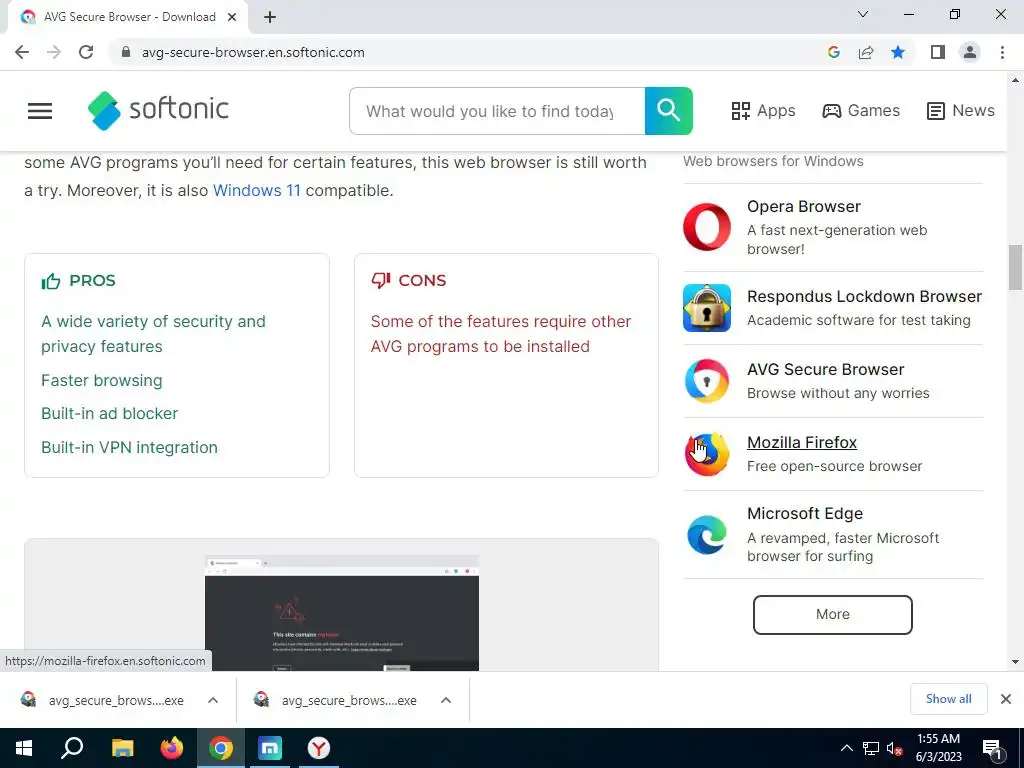Click 'Faster browsing' pro text
This screenshot has height=768, width=1024.
tap(102, 380)
